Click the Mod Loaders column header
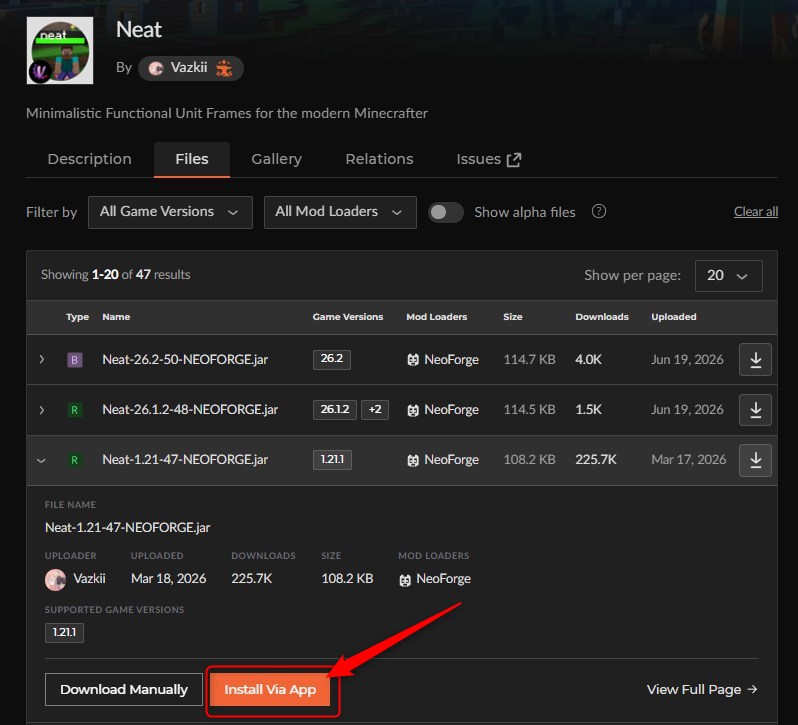 pos(436,316)
